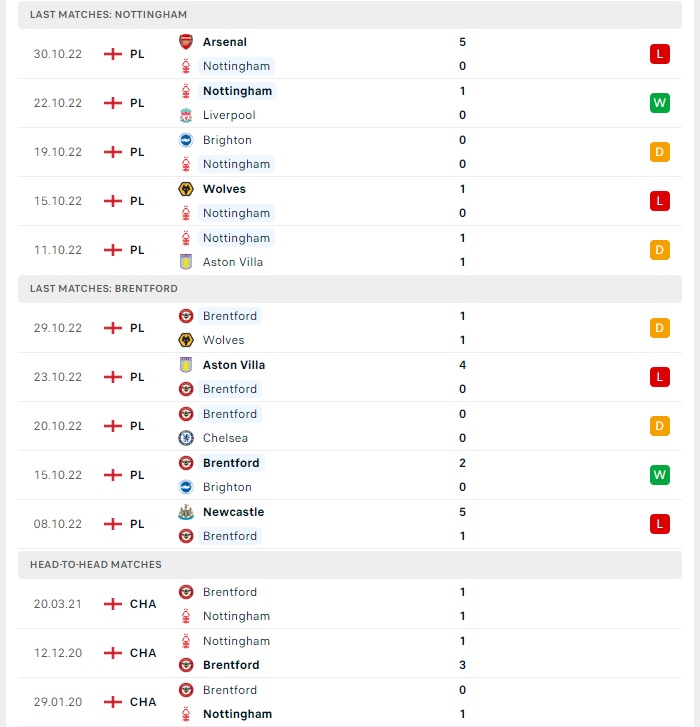Image resolution: width=700 pixels, height=727 pixels.
Task: Click the Head-to-Head Matches section header
Action: click(350, 564)
